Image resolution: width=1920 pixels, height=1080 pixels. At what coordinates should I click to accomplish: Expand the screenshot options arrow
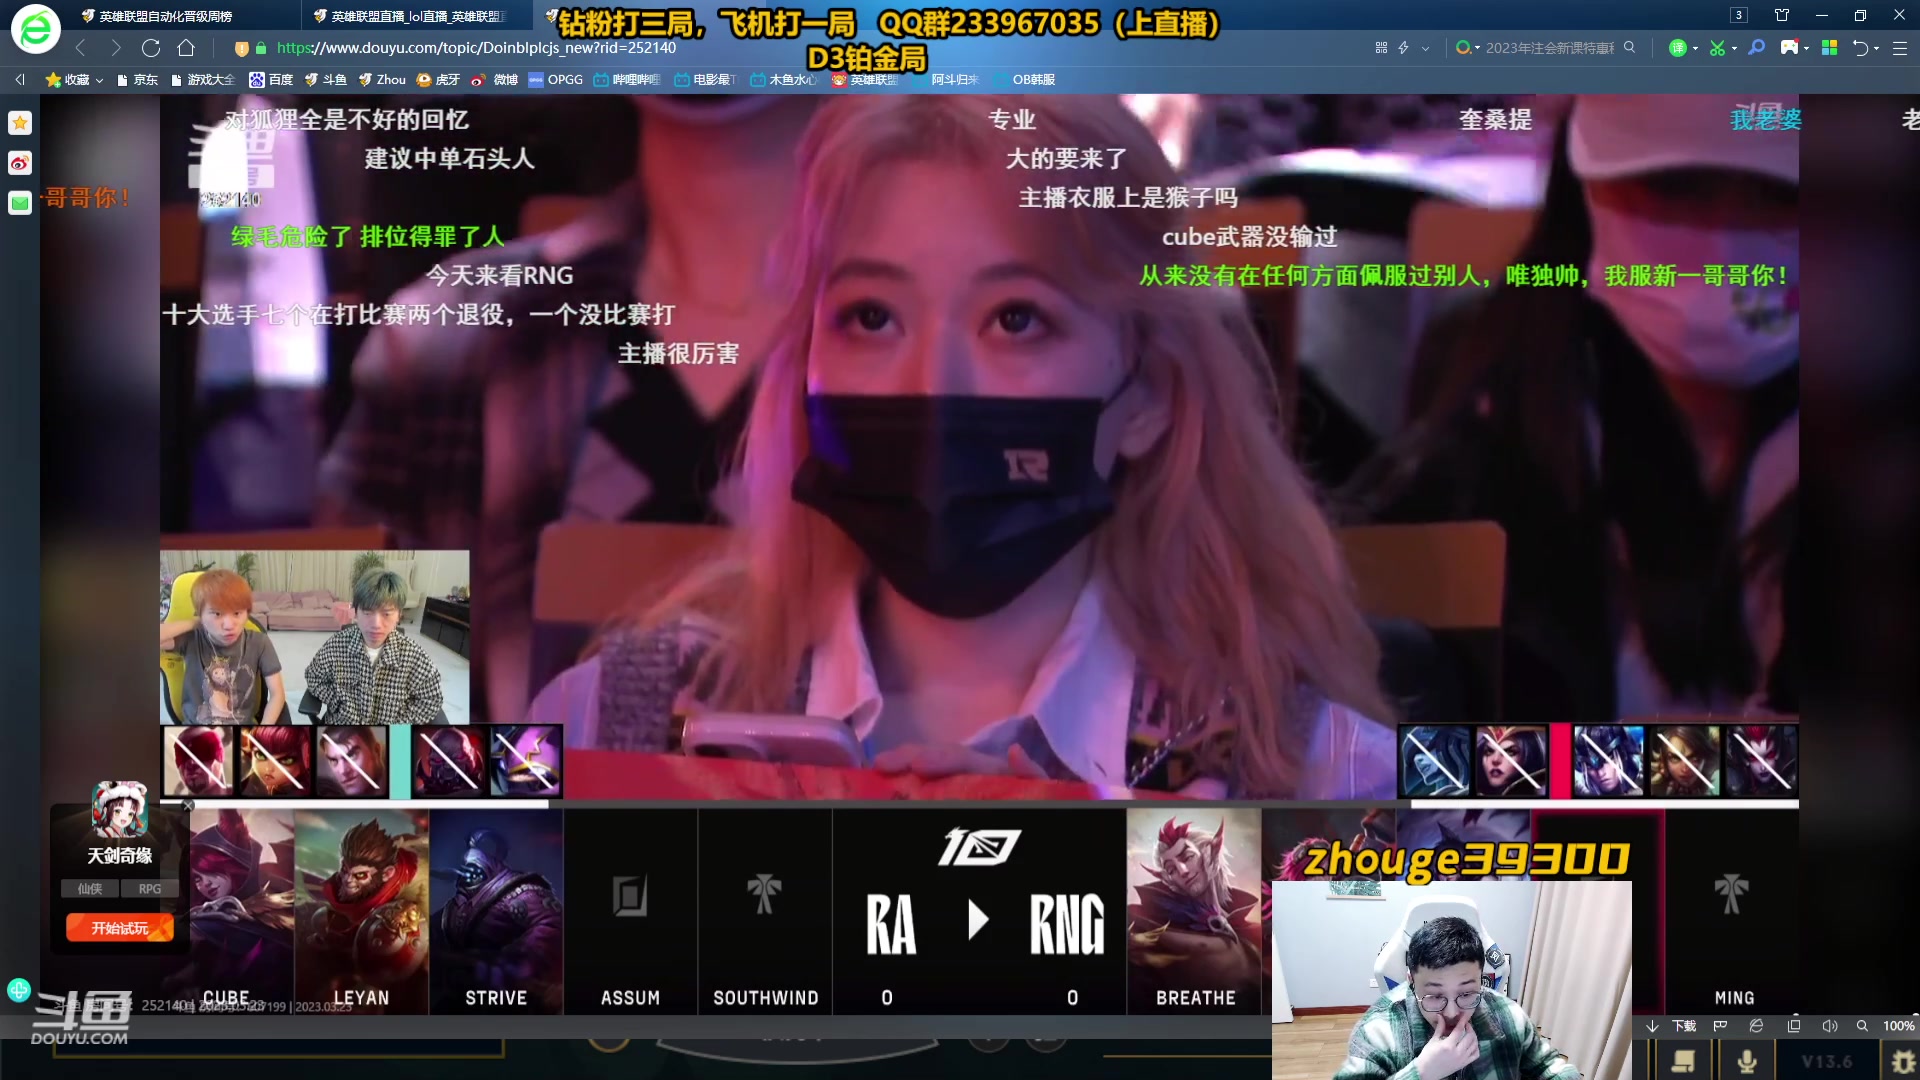(x=1734, y=49)
